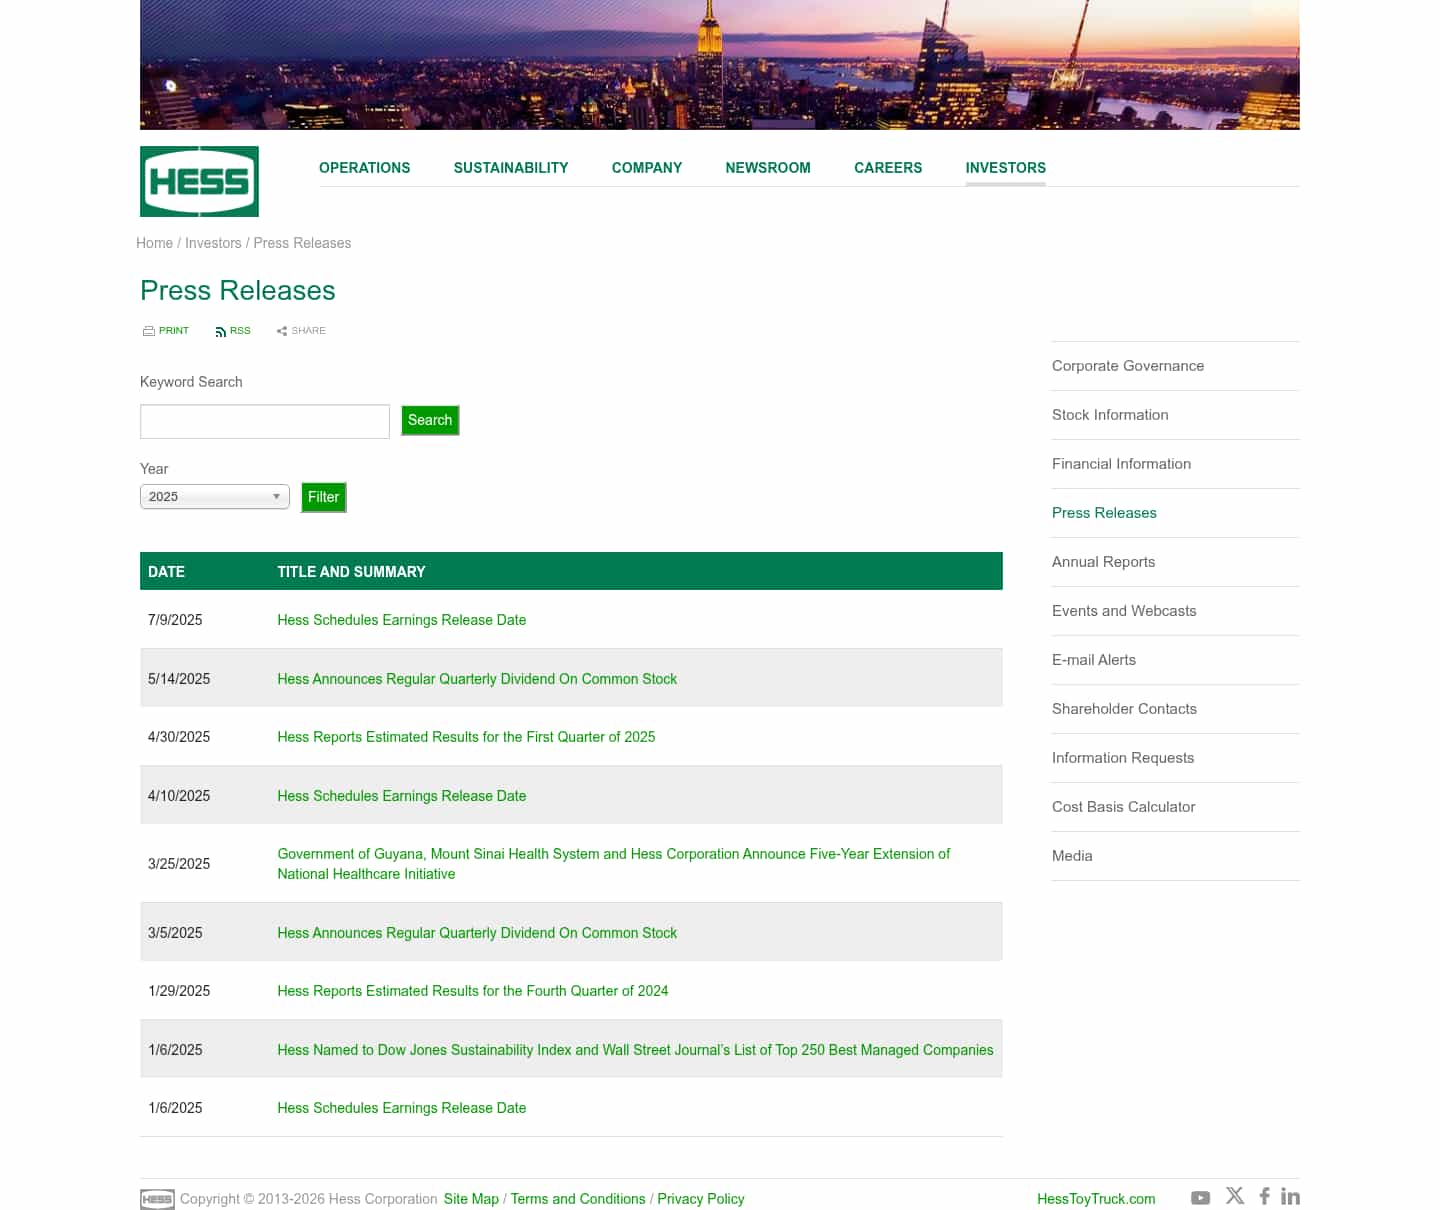Image resolution: width=1440 pixels, height=1210 pixels.
Task: Click the X social media icon
Action: tap(1235, 1196)
